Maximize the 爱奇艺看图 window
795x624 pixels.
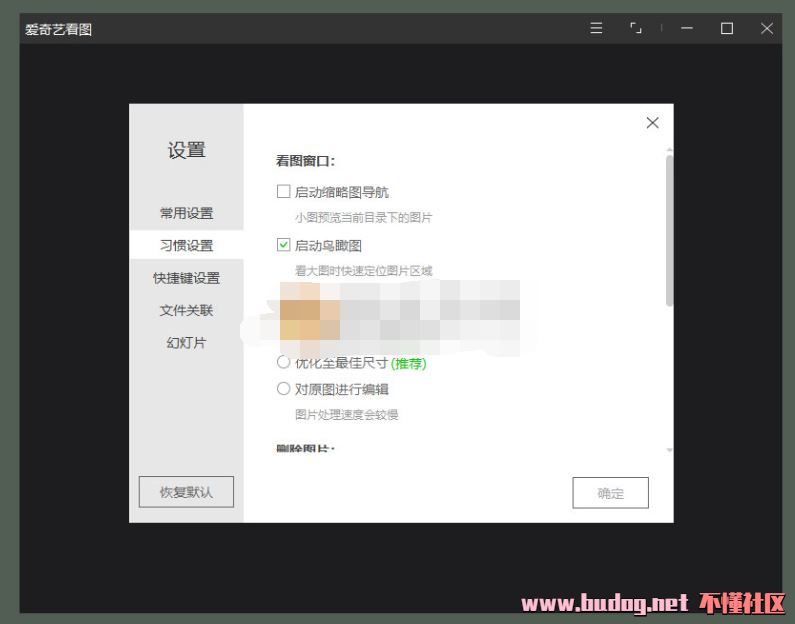[x=727, y=28]
